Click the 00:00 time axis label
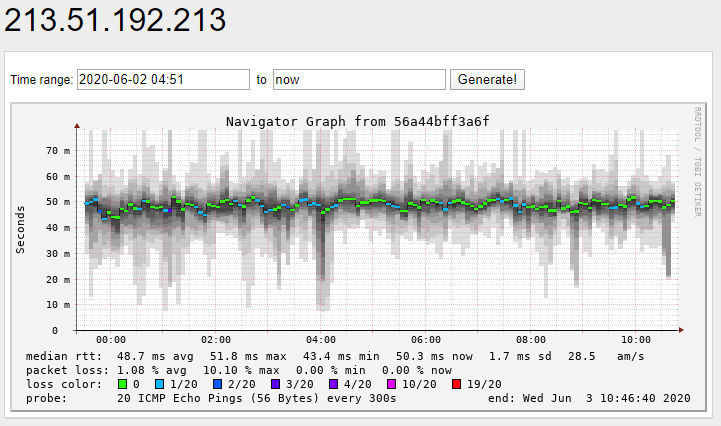Image resolution: width=721 pixels, height=426 pixels. click(x=110, y=340)
